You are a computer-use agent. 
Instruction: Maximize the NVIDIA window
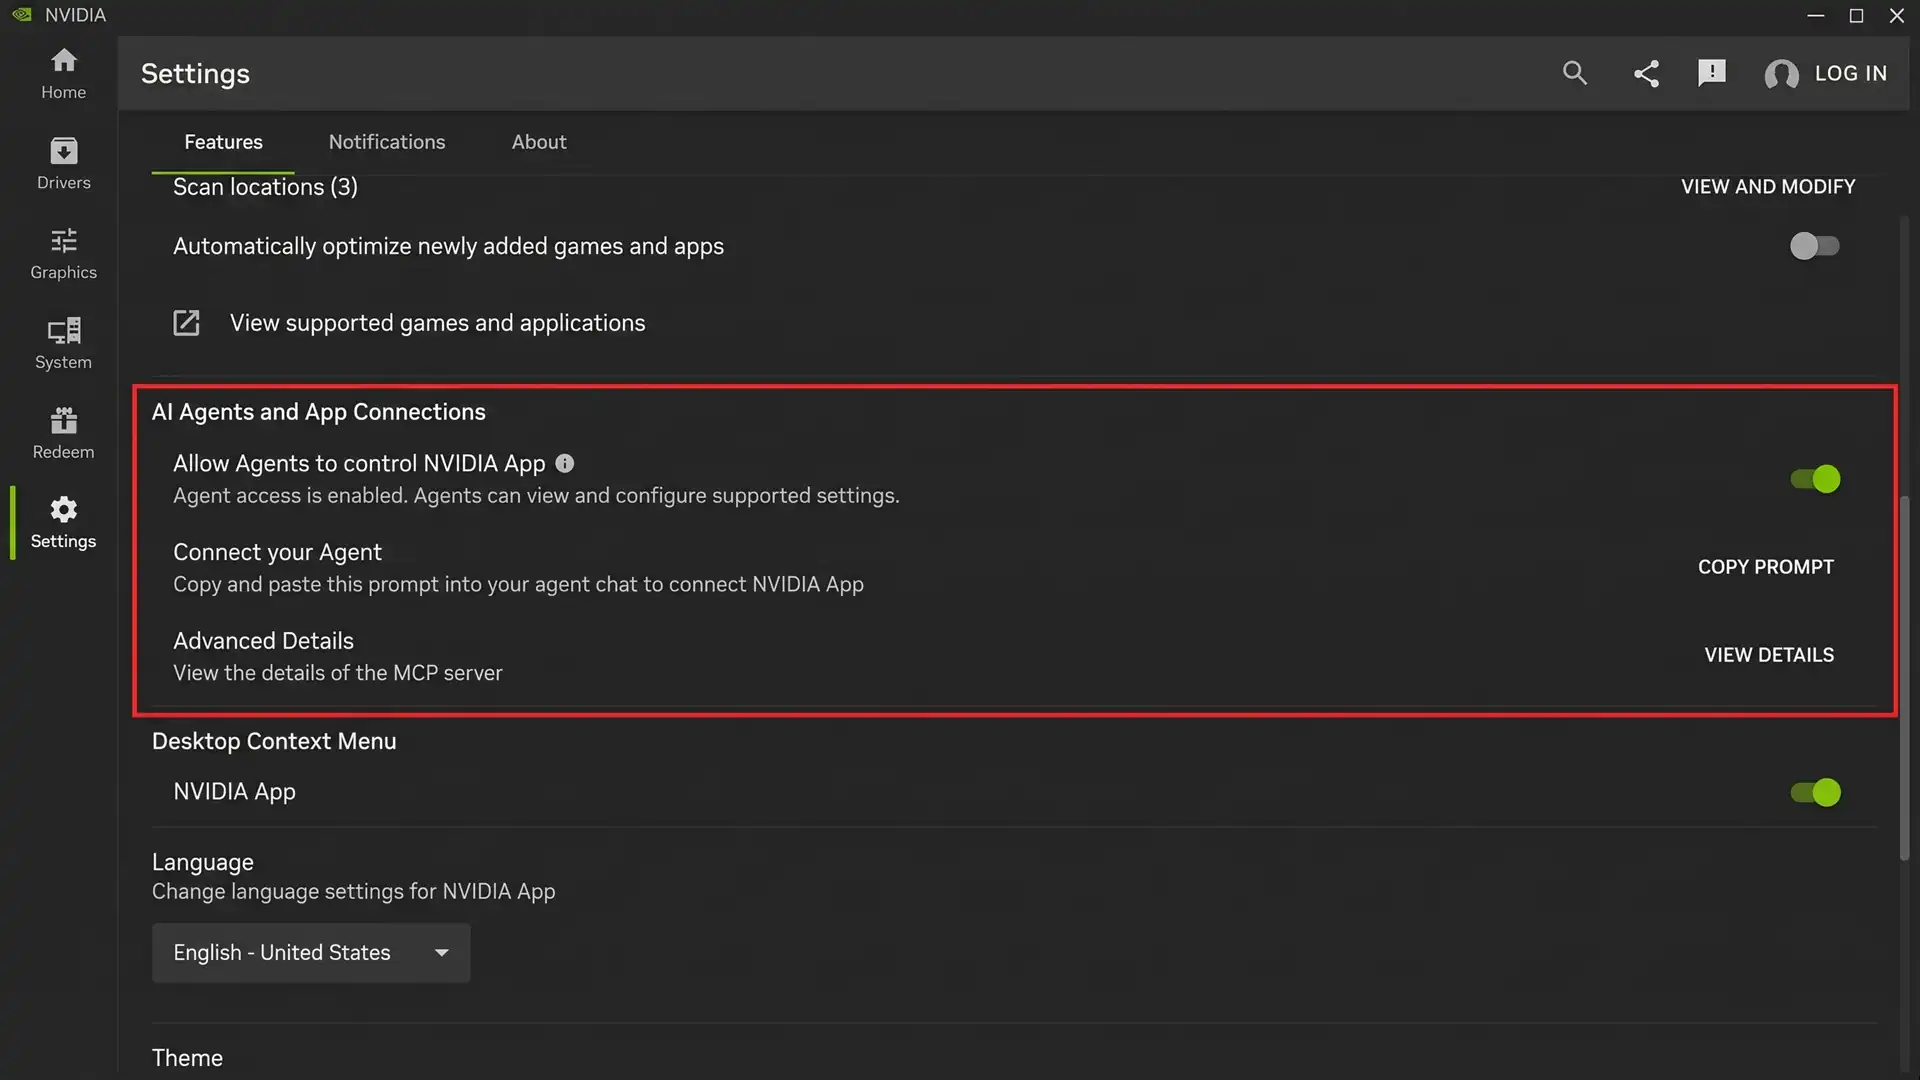coord(1856,15)
